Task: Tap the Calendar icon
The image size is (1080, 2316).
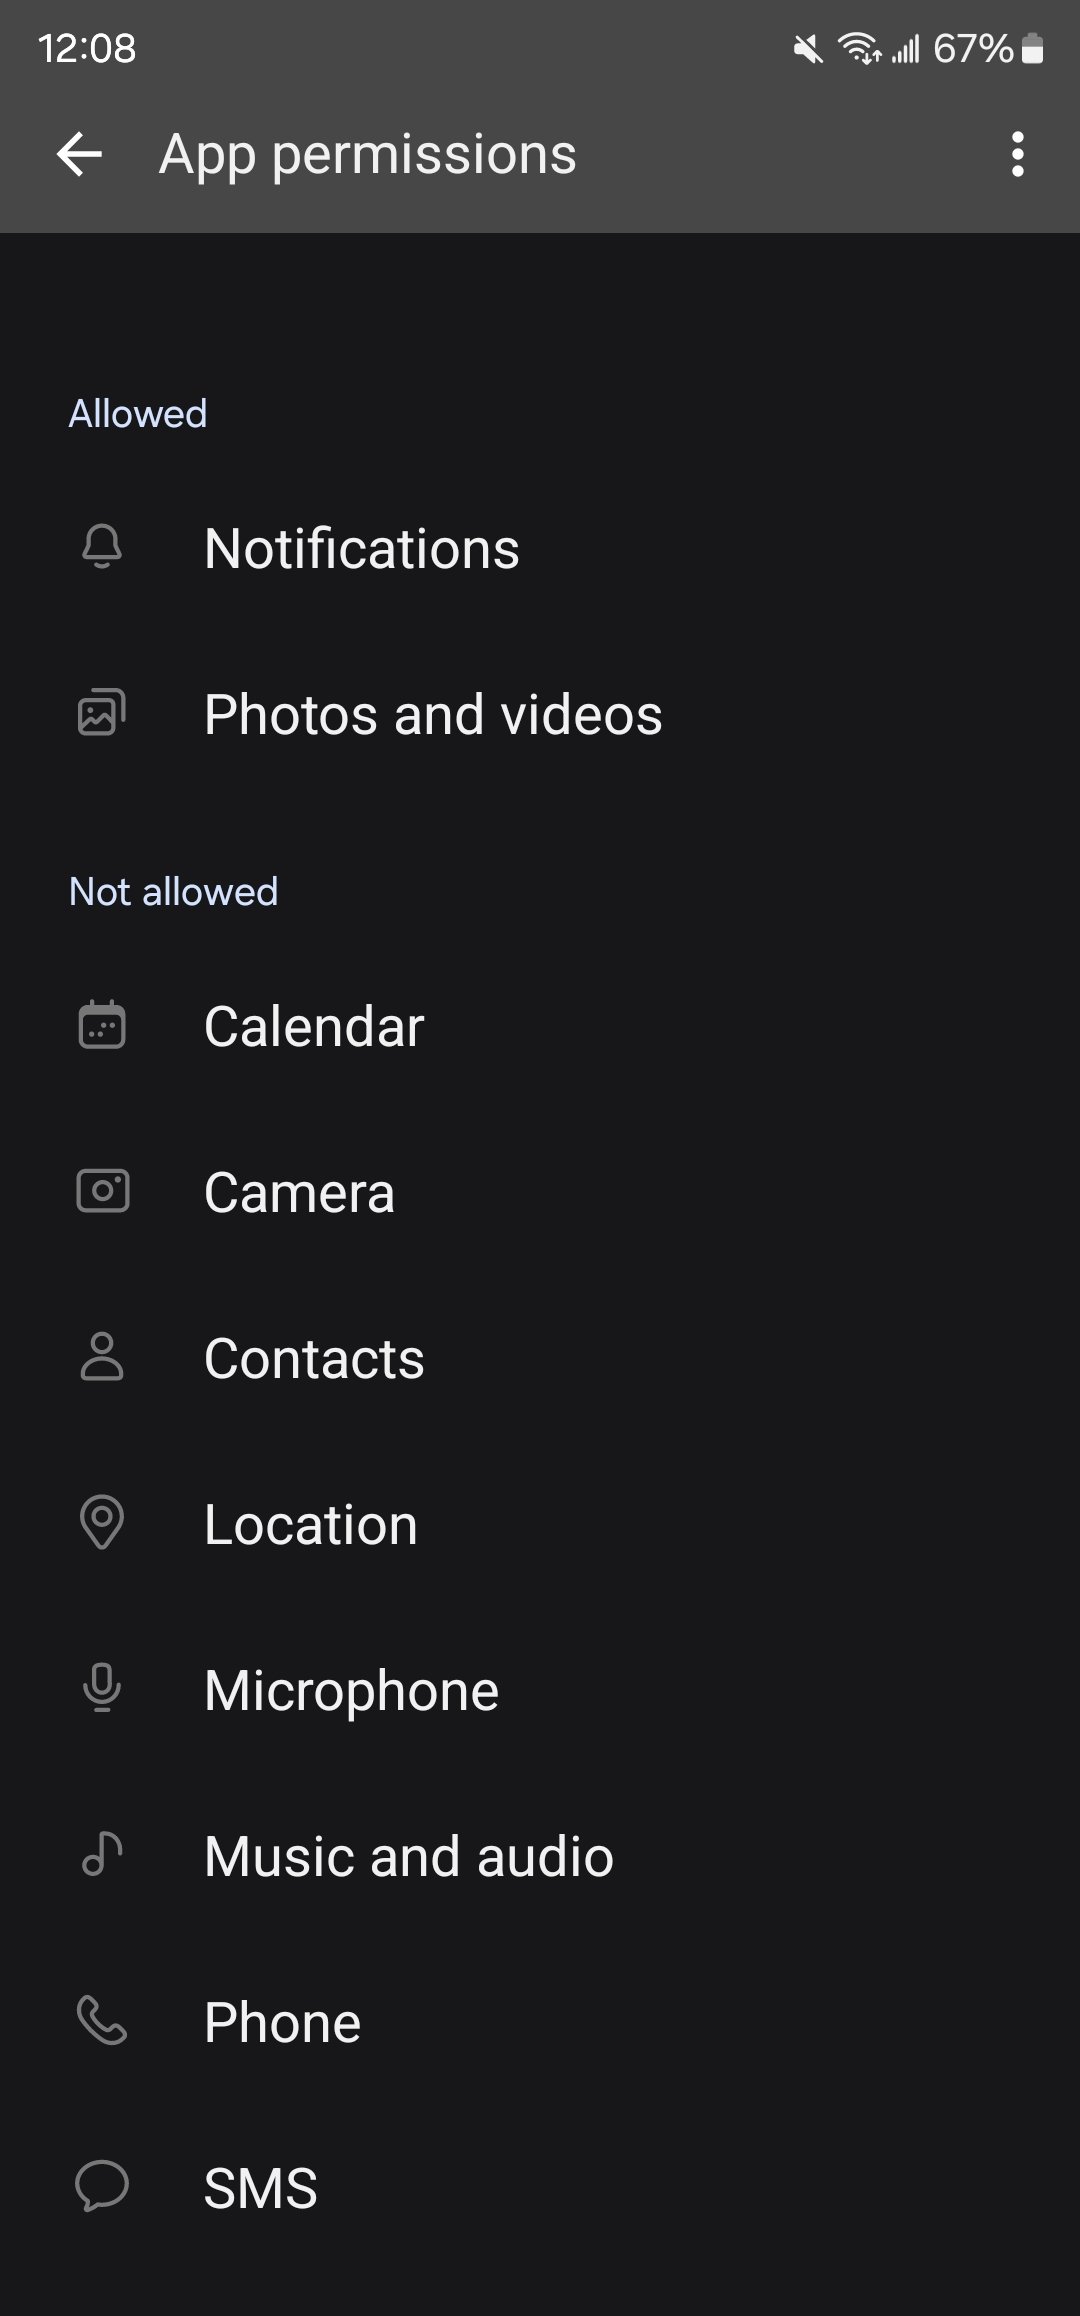Action: [102, 1025]
